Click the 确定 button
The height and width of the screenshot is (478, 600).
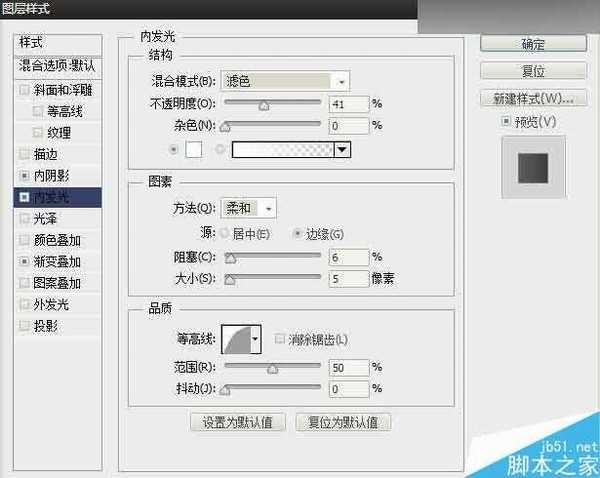(533, 44)
